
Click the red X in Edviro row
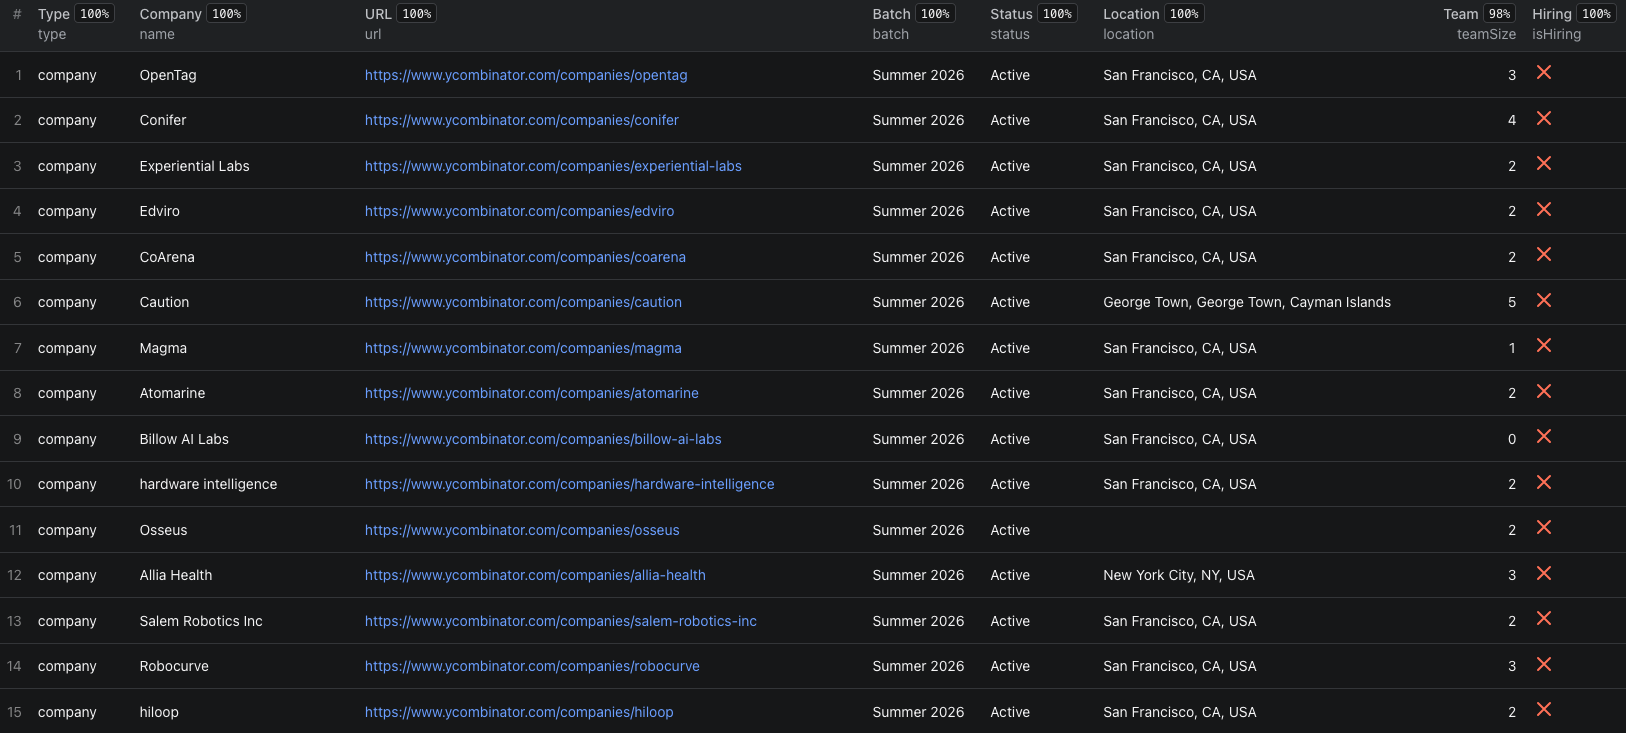pyautogui.click(x=1544, y=209)
